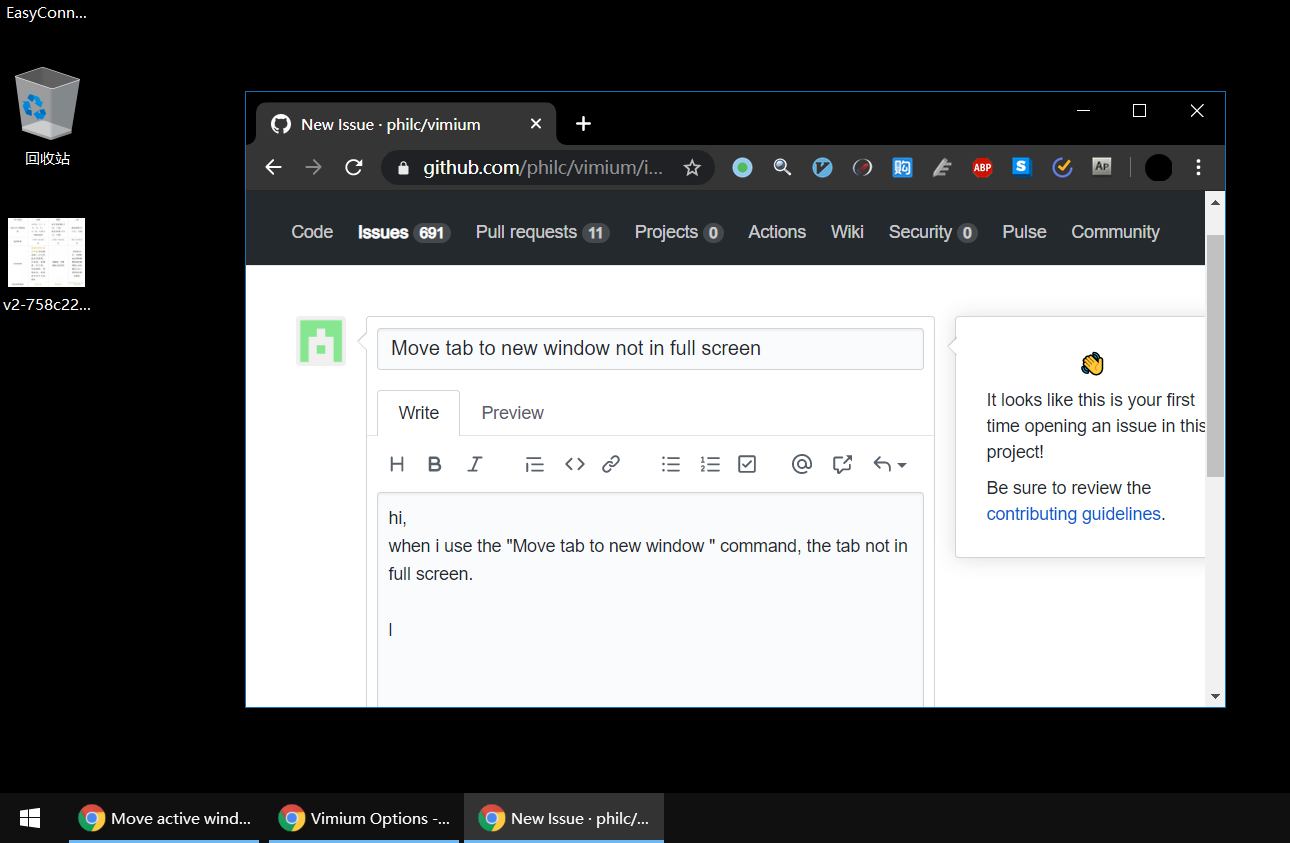Apply italic formatting in the comment toolbar

475,463
